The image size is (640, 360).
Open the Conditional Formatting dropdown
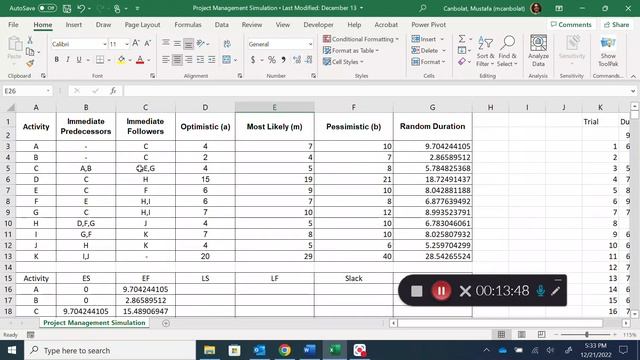(x=360, y=39)
